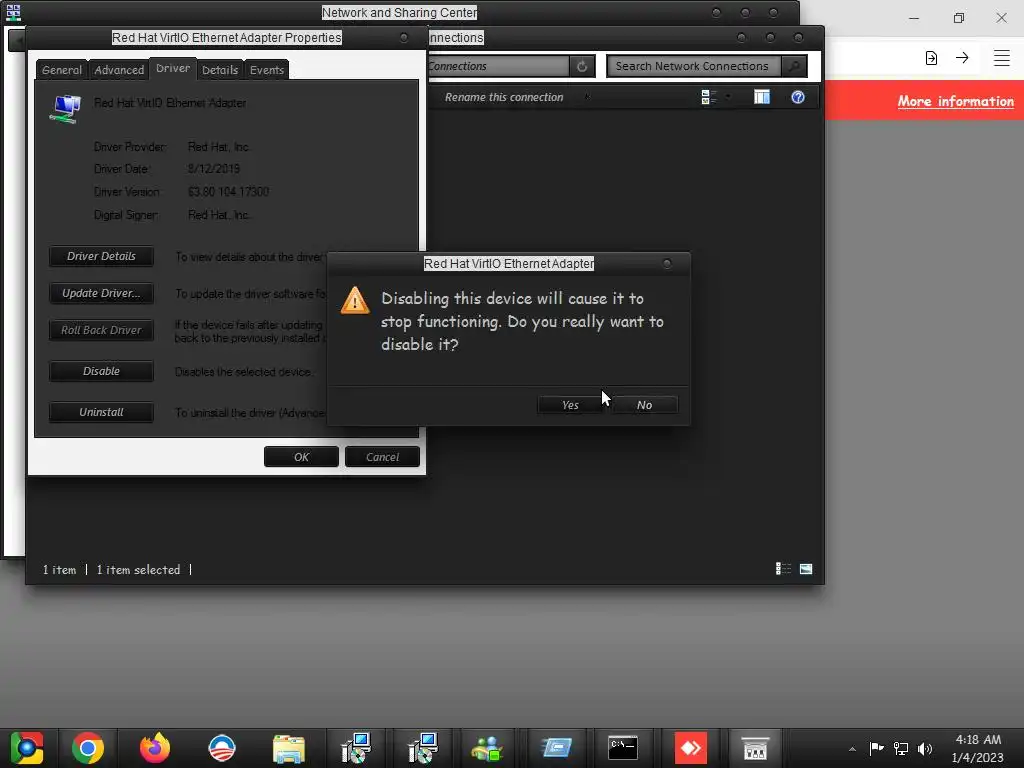Close the disable warning dialog
This screenshot has height=768, width=1024.
click(x=667, y=264)
